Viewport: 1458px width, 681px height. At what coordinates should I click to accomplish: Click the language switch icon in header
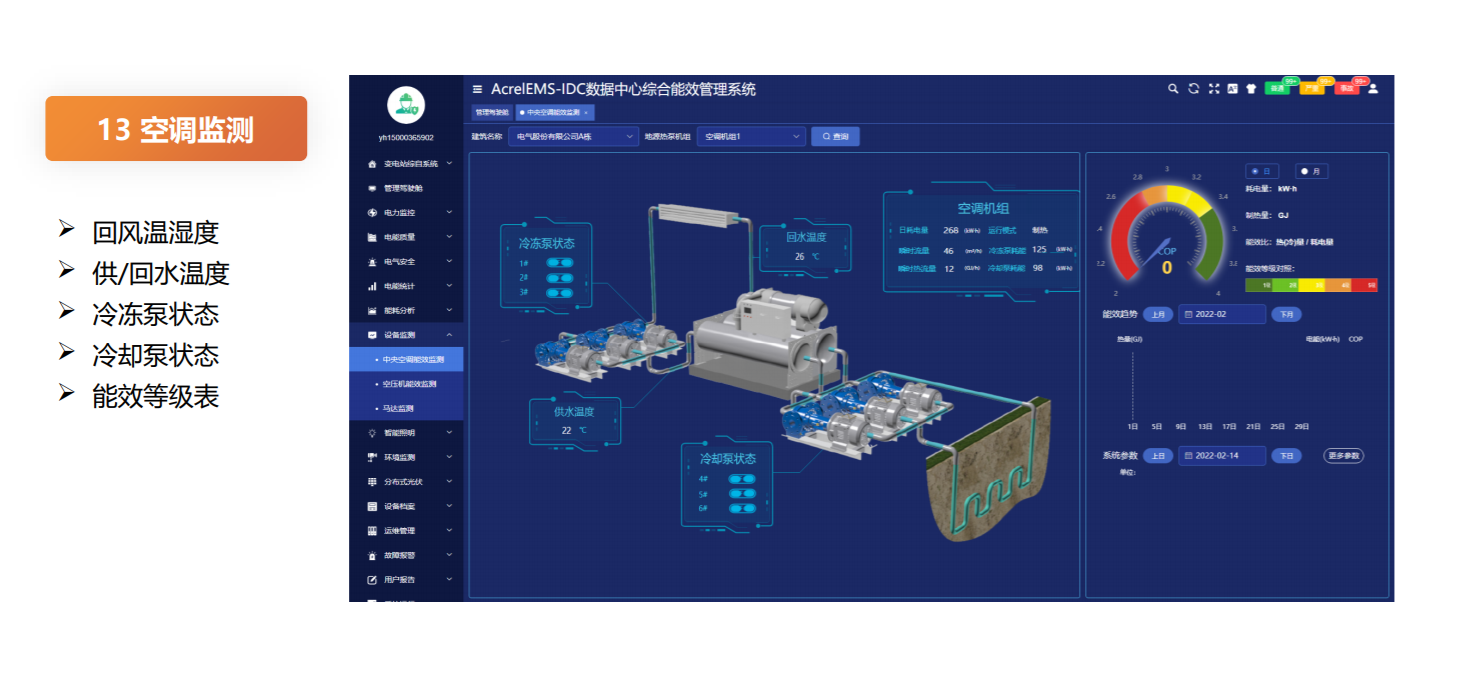(x=1233, y=88)
